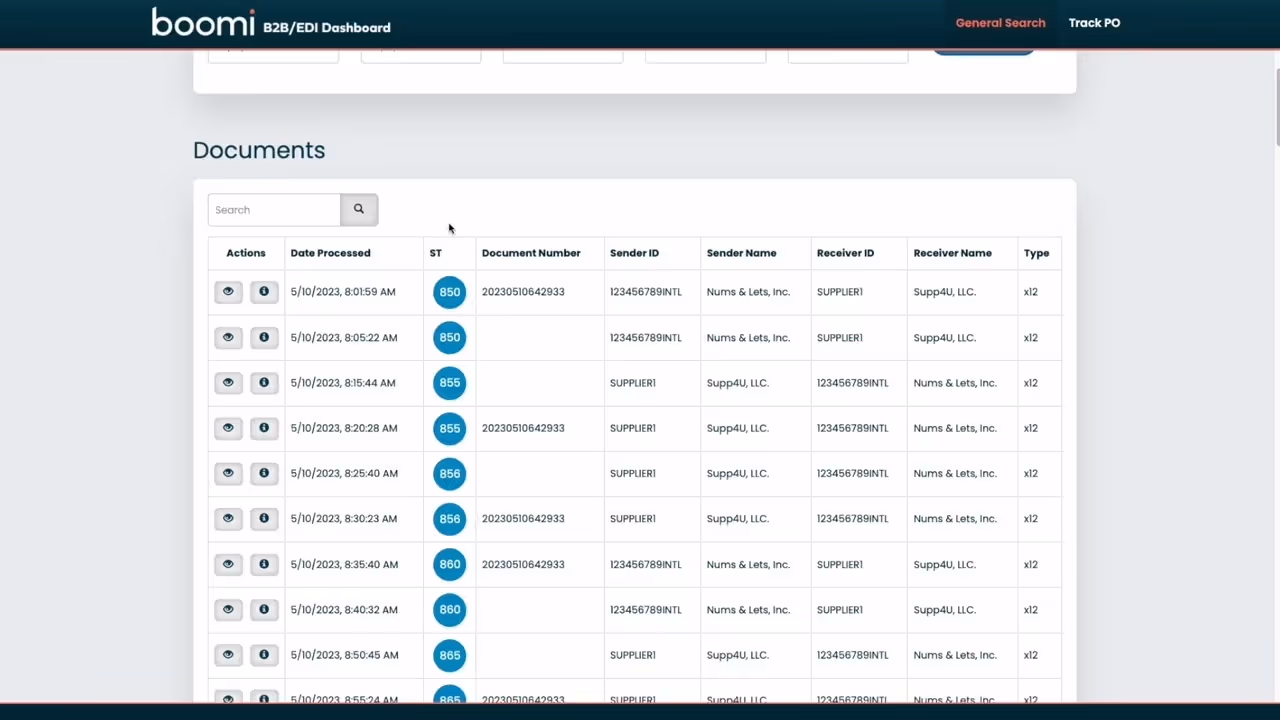The height and width of the screenshot is (720, 1280).
Task: Click x12 type in 8:50:45 AM row
Action: click(1030, 655)
